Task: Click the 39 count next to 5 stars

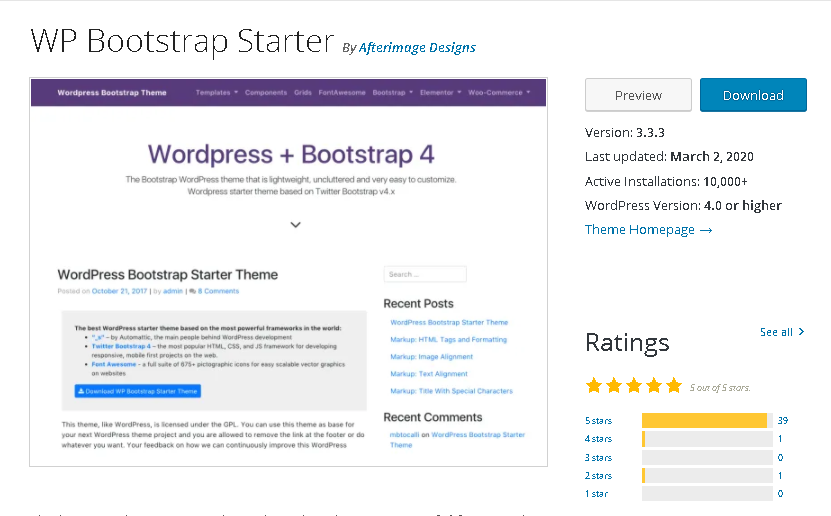Action: click(783, 421)
